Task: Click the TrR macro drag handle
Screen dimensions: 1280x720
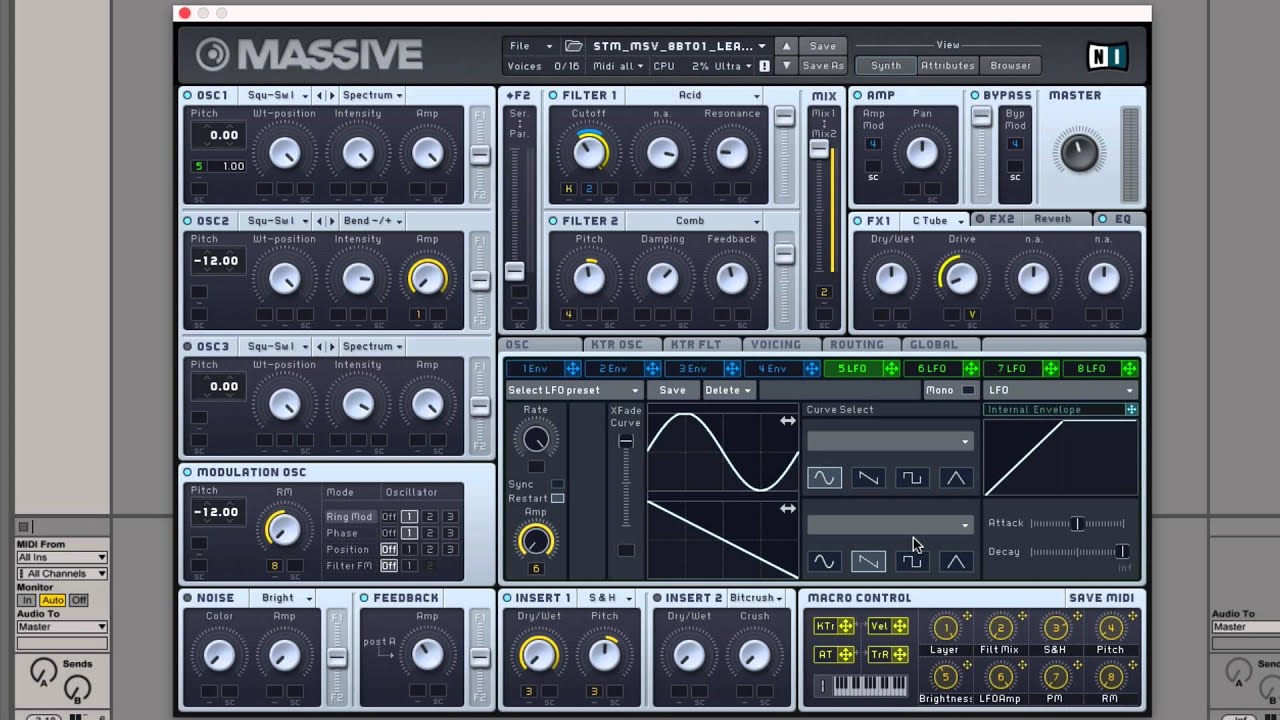Action: click(899, 654)
